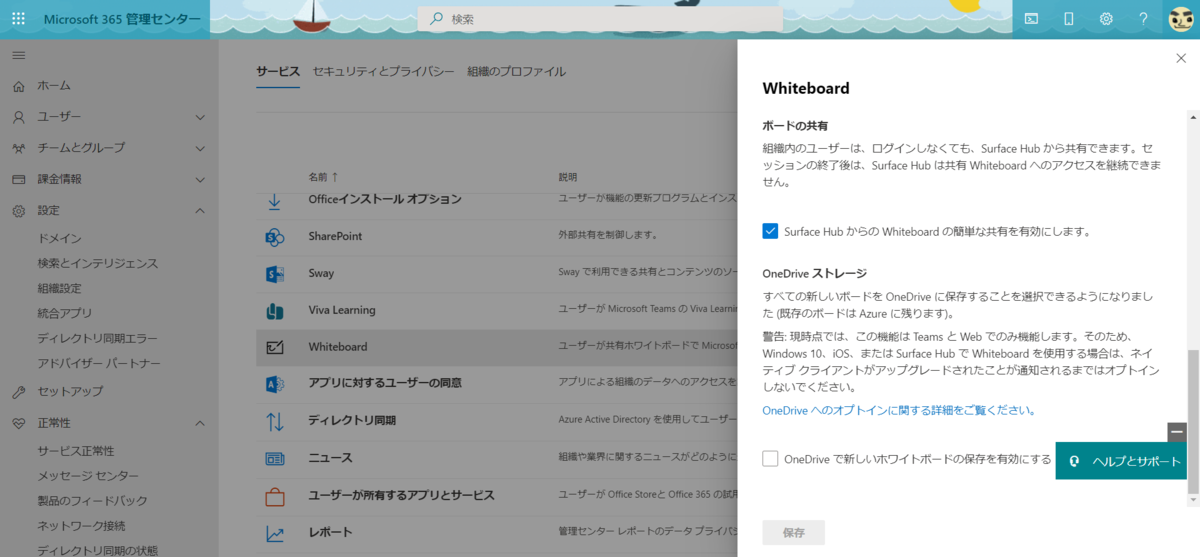The image size is (1200, 557).
Task: Select the SharePoint row name
Action: tap(335, 236)
